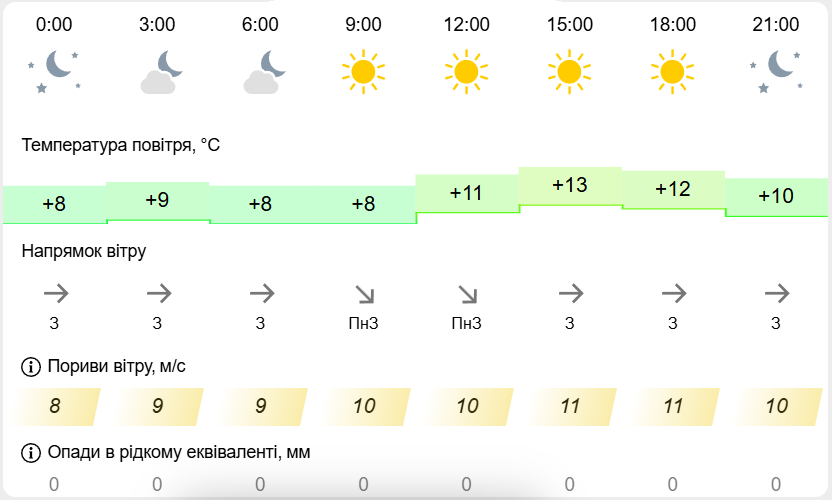Click the sun icon at 15:00
The width and height of the screenshot is (832, 500).
[x=569, y=72]
